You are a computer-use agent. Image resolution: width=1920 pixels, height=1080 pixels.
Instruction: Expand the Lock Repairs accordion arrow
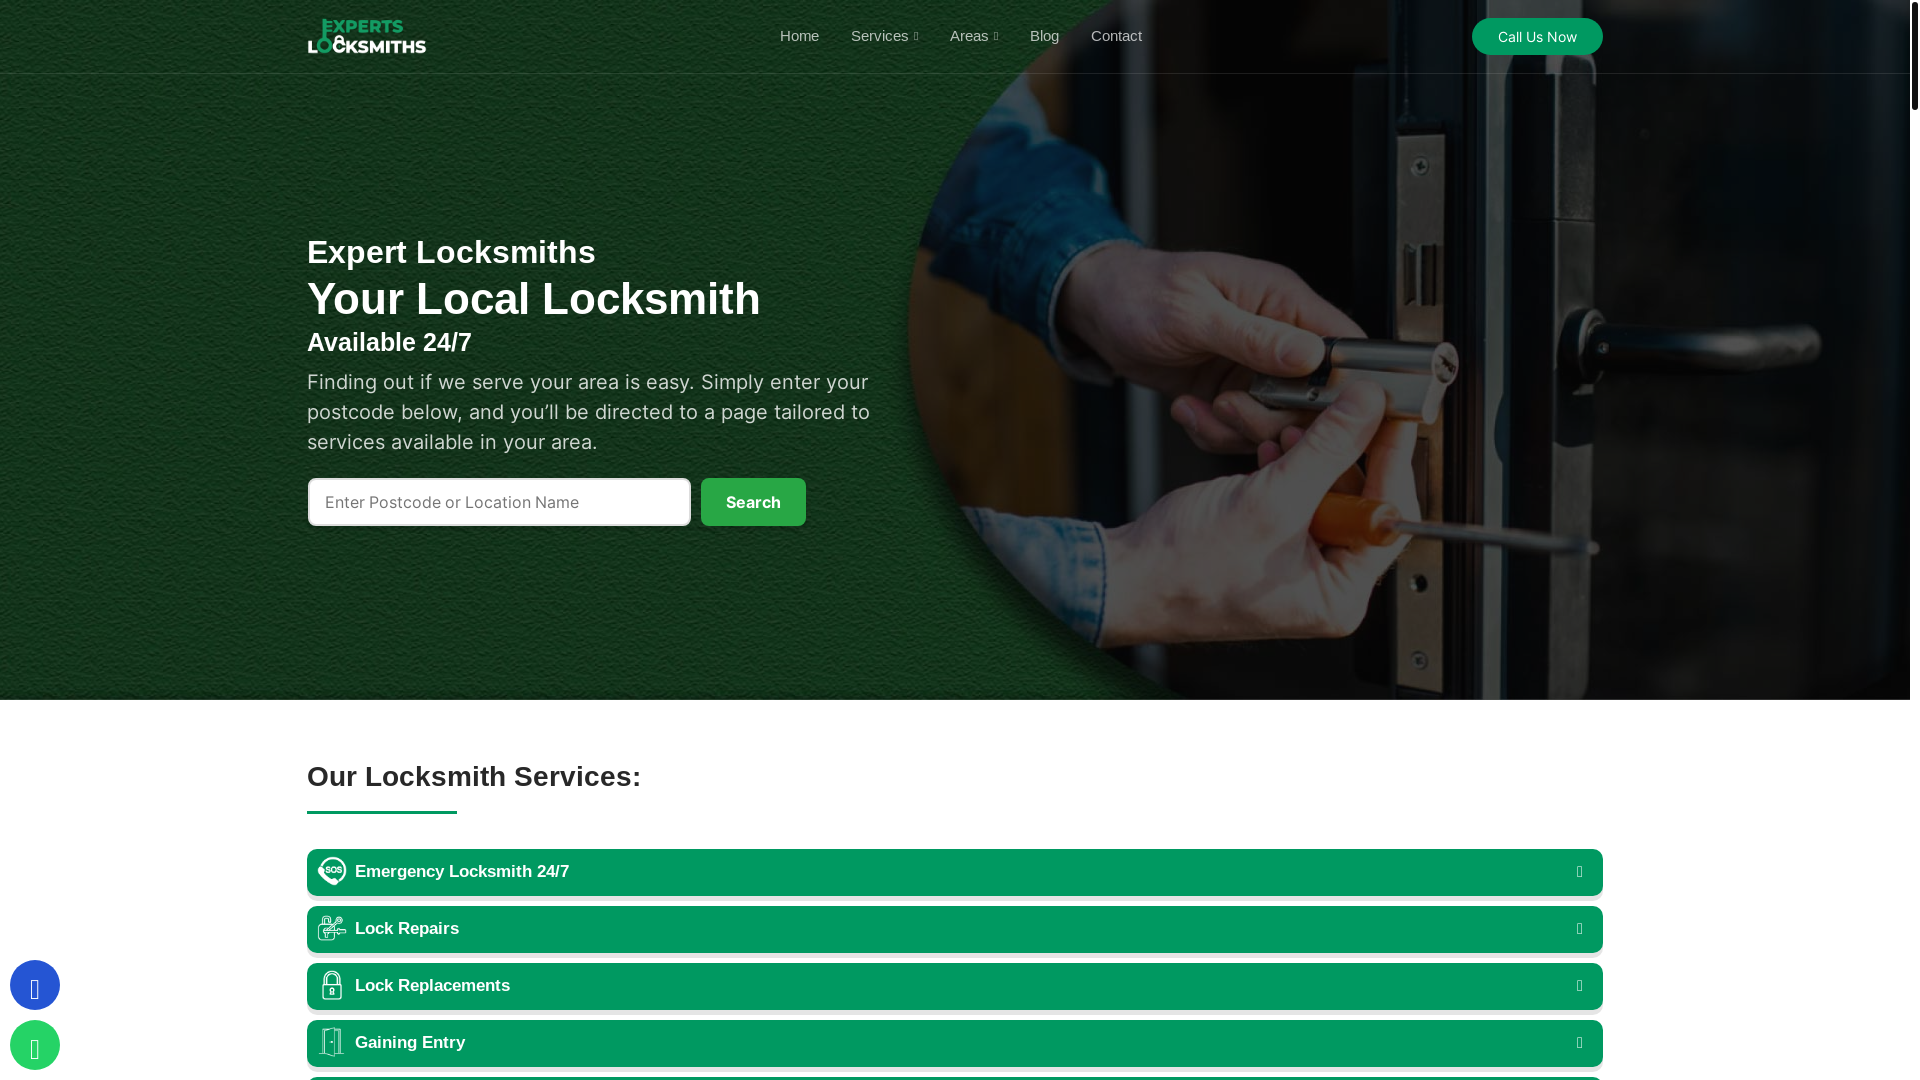(1580, 929)
